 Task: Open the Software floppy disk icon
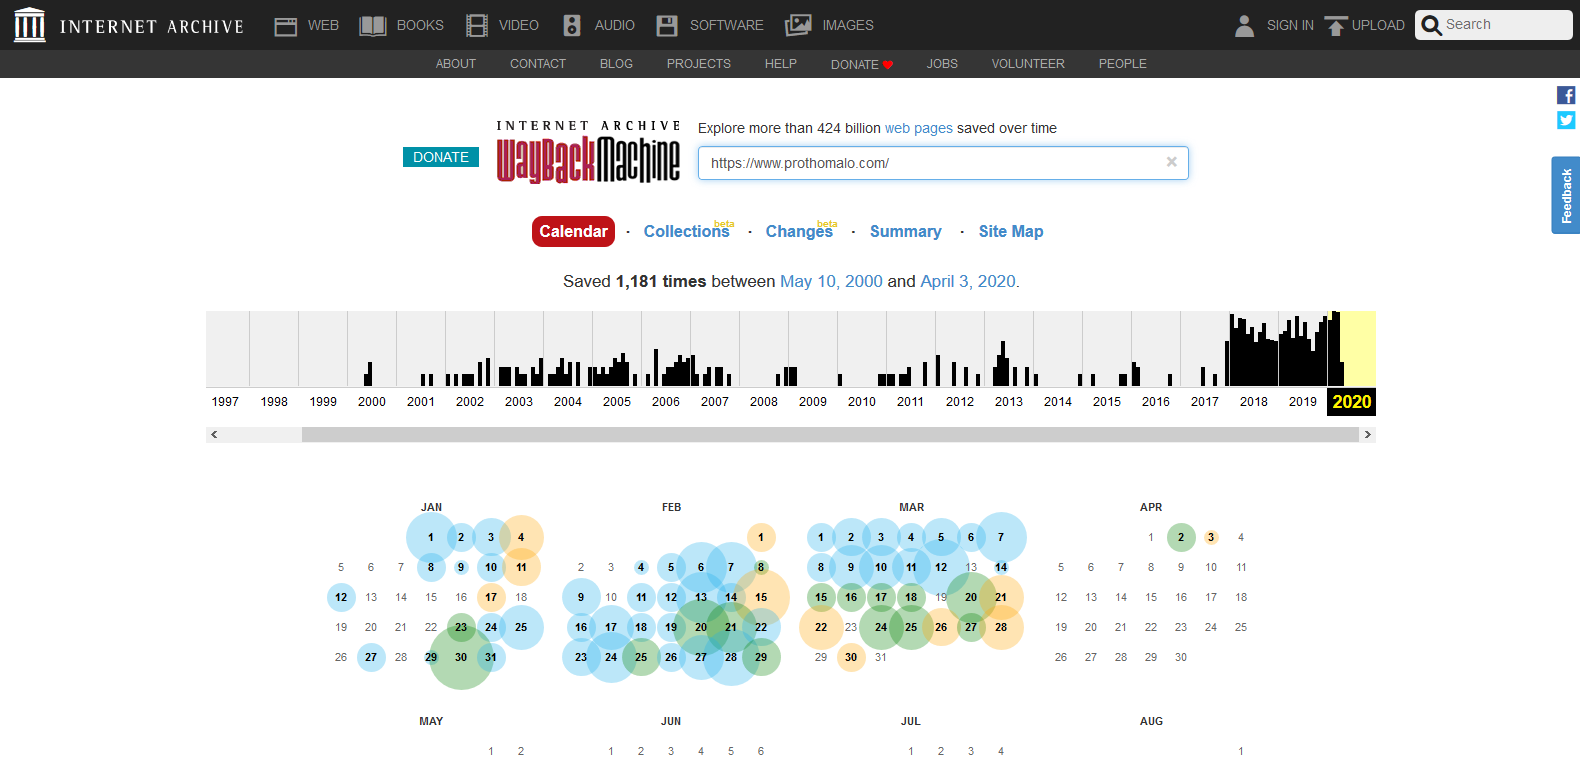point(667,26)
